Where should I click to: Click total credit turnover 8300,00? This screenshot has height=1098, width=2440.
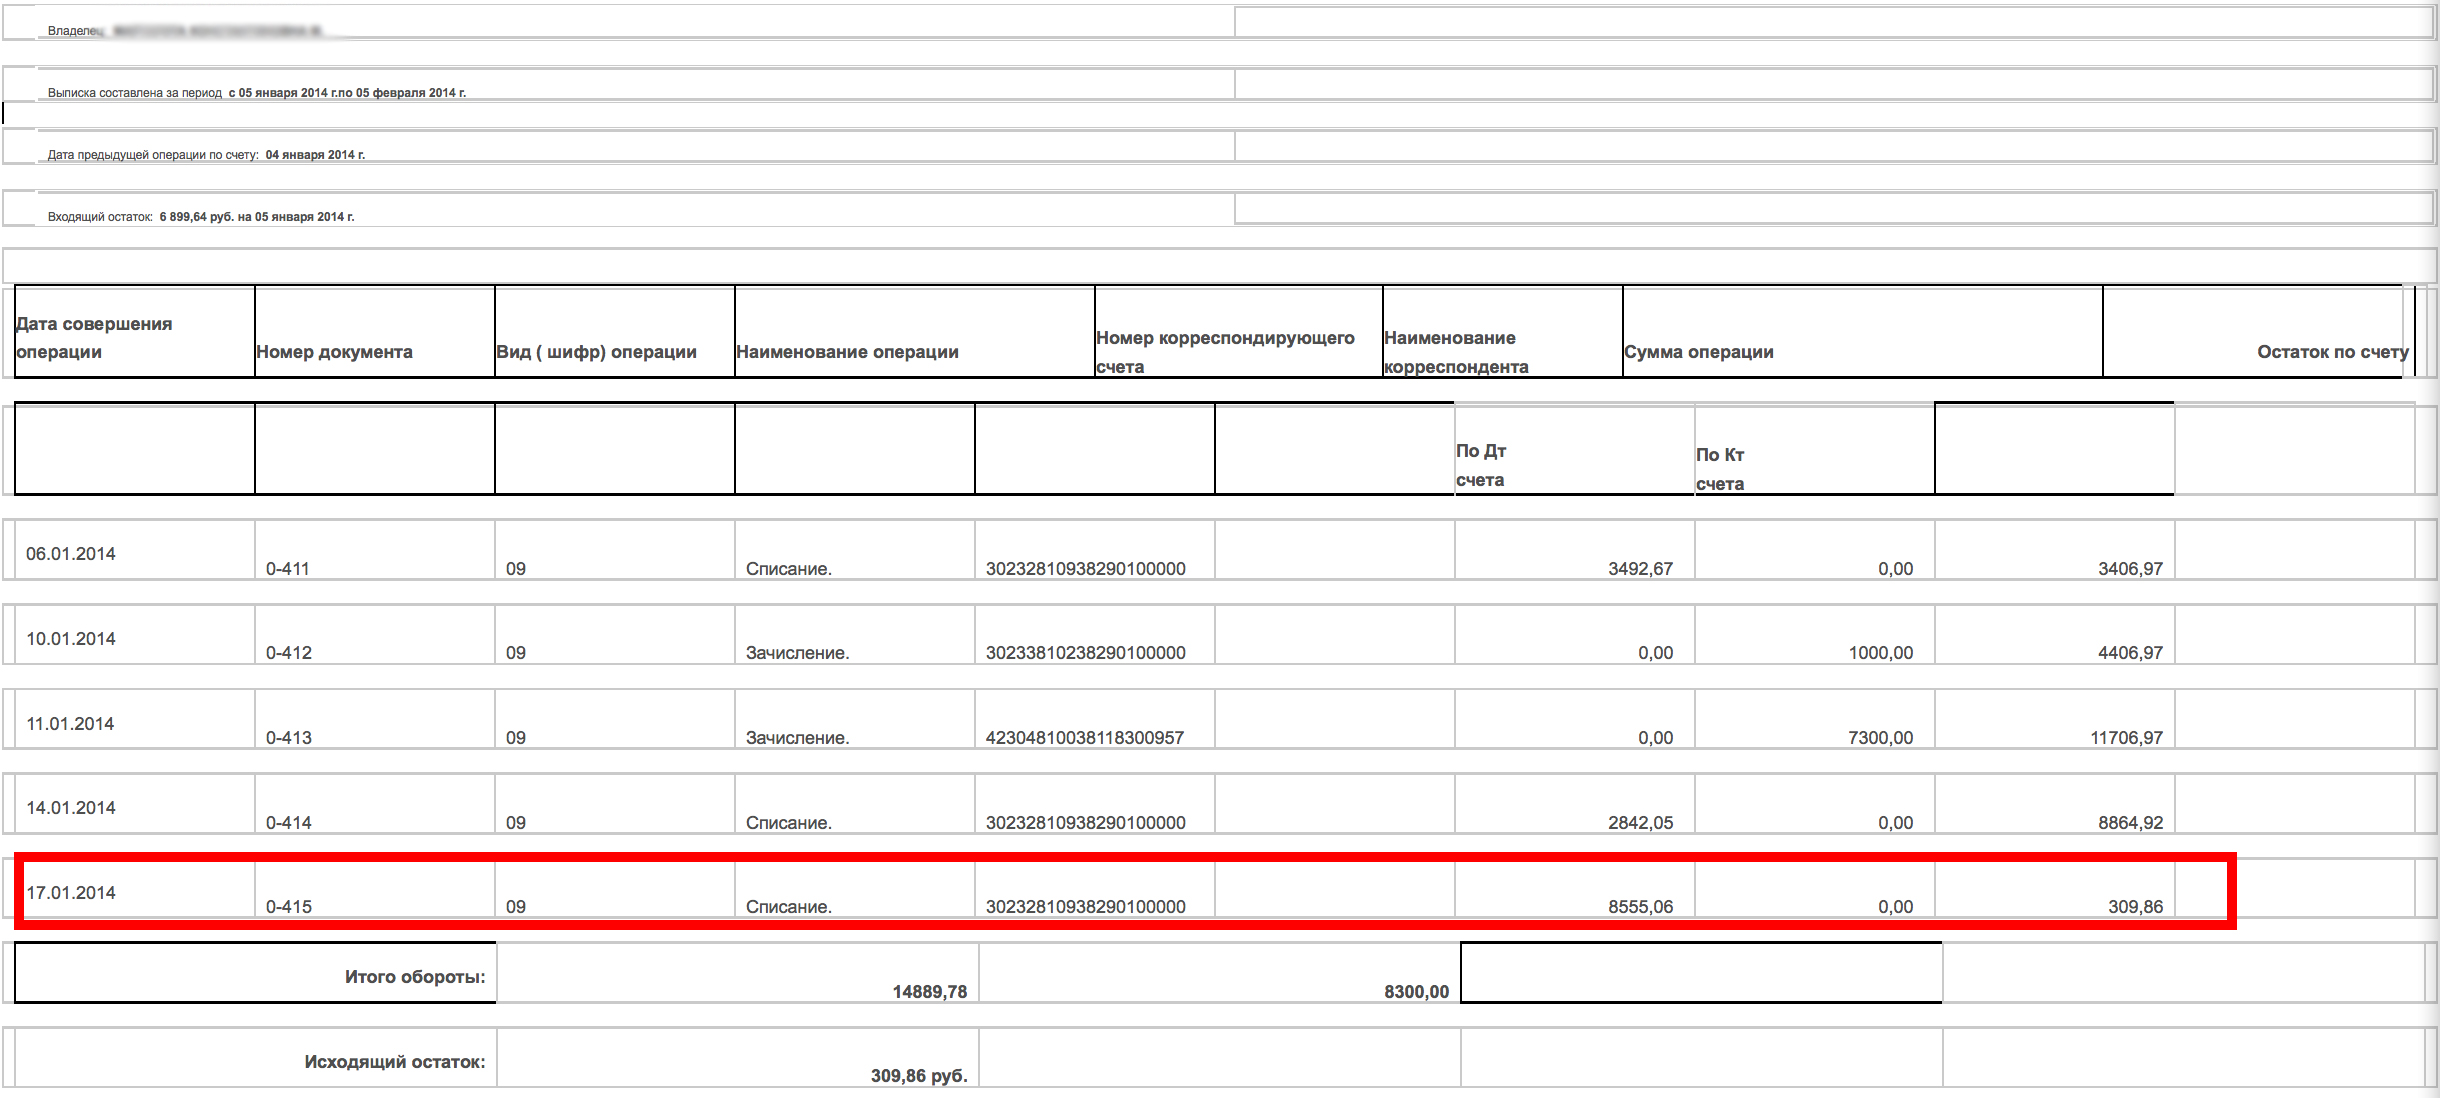tap(1416, 992)
